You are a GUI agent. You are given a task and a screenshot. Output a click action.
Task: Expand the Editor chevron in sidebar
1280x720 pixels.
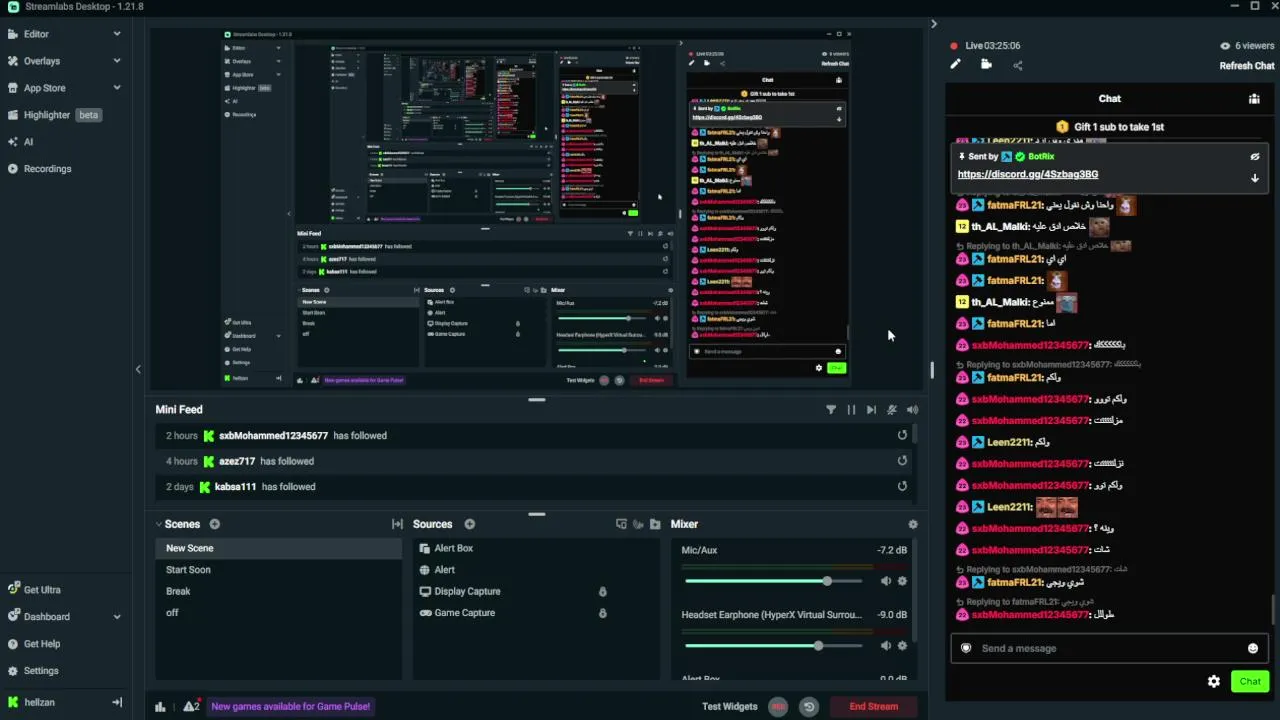[x=117, y=34]
